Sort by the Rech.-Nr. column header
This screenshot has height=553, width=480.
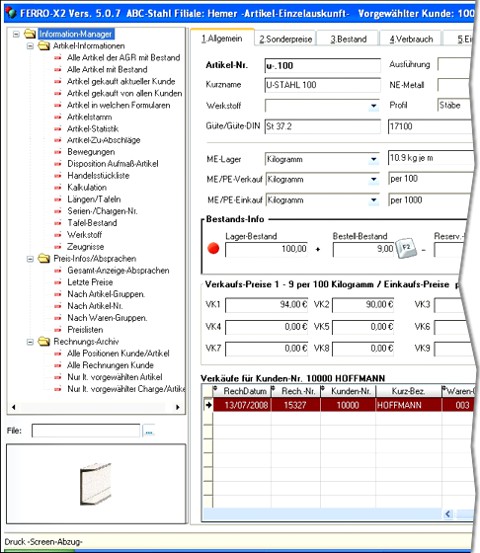[296, 391]
